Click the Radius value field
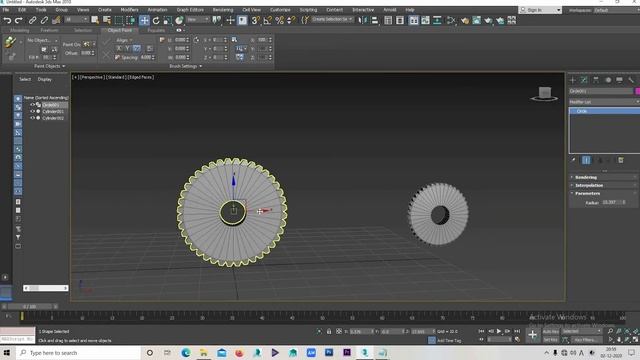This screenshot has width=640, height=360. [611, 202]
